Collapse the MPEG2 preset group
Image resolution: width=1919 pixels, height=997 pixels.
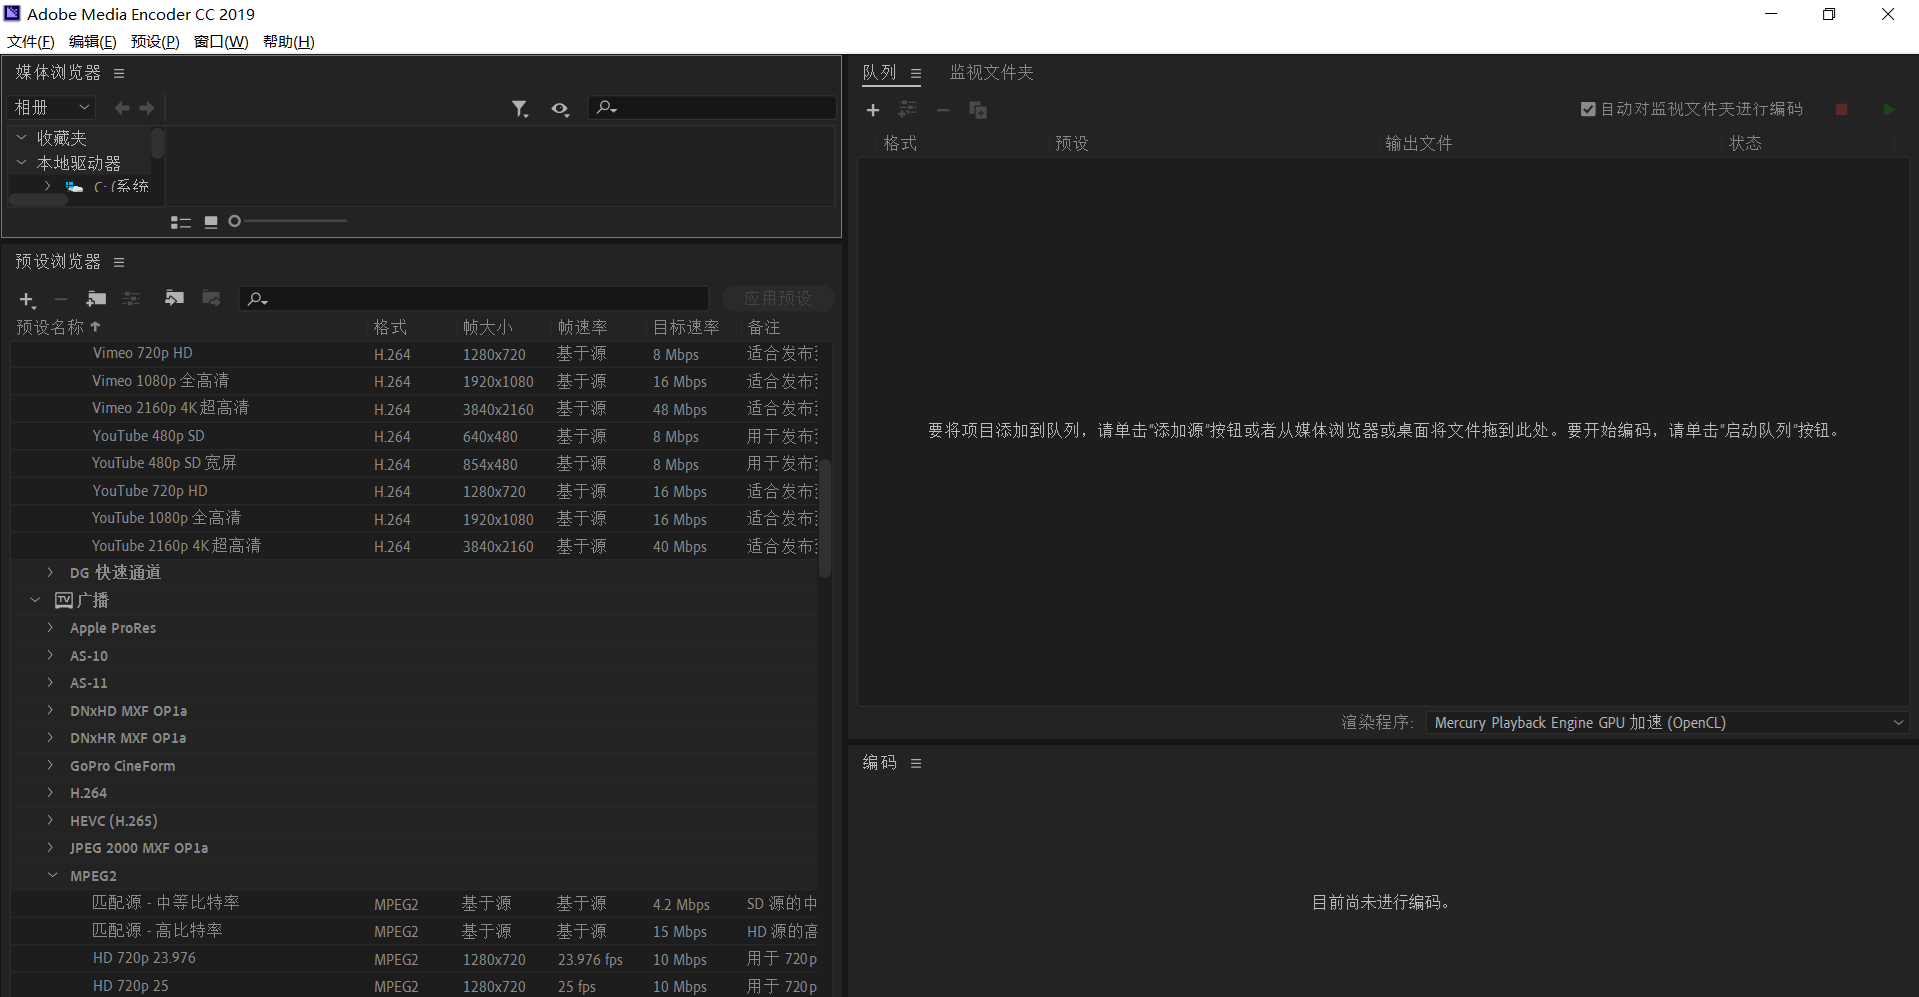tap(52, 875)
